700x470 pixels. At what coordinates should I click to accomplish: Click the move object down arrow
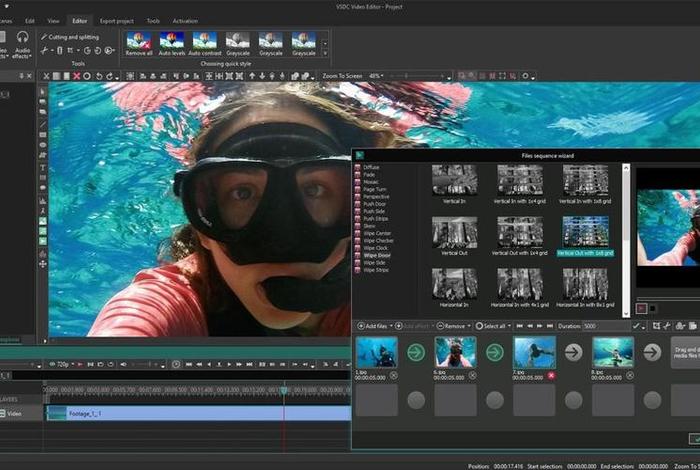click(262, 76)
